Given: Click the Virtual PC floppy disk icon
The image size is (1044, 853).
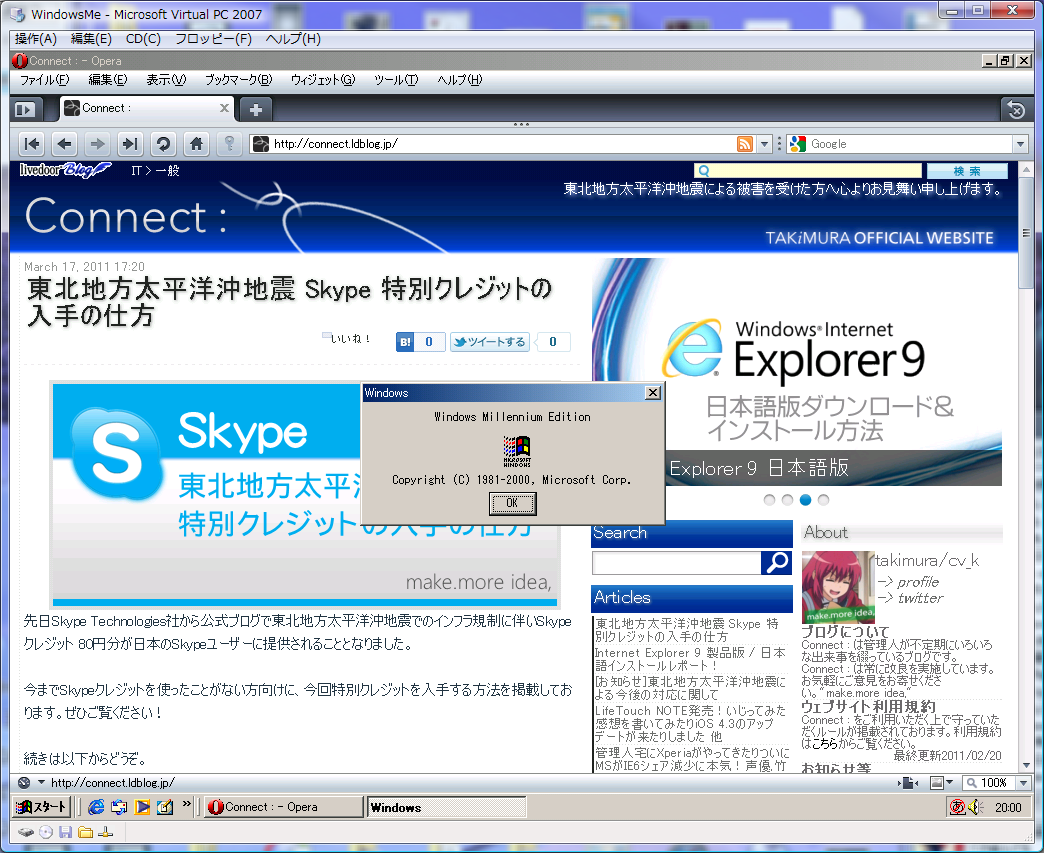Looking at the screenshot, I should point(65,832).
